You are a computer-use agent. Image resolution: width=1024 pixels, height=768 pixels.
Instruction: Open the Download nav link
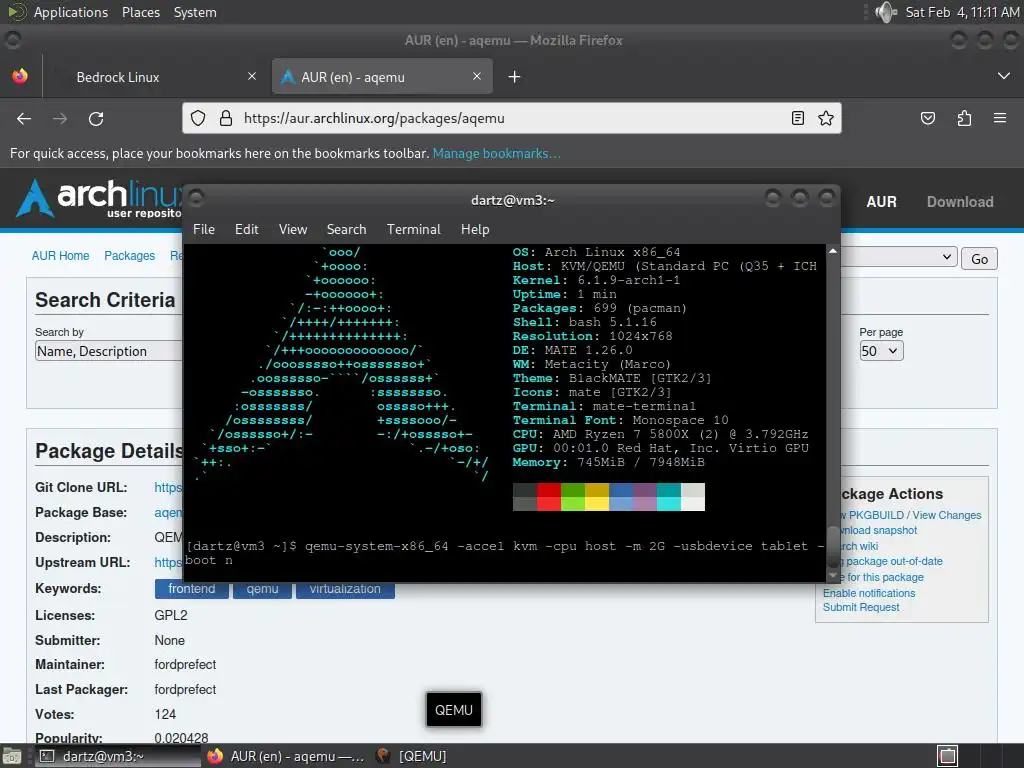coord(960,202)
